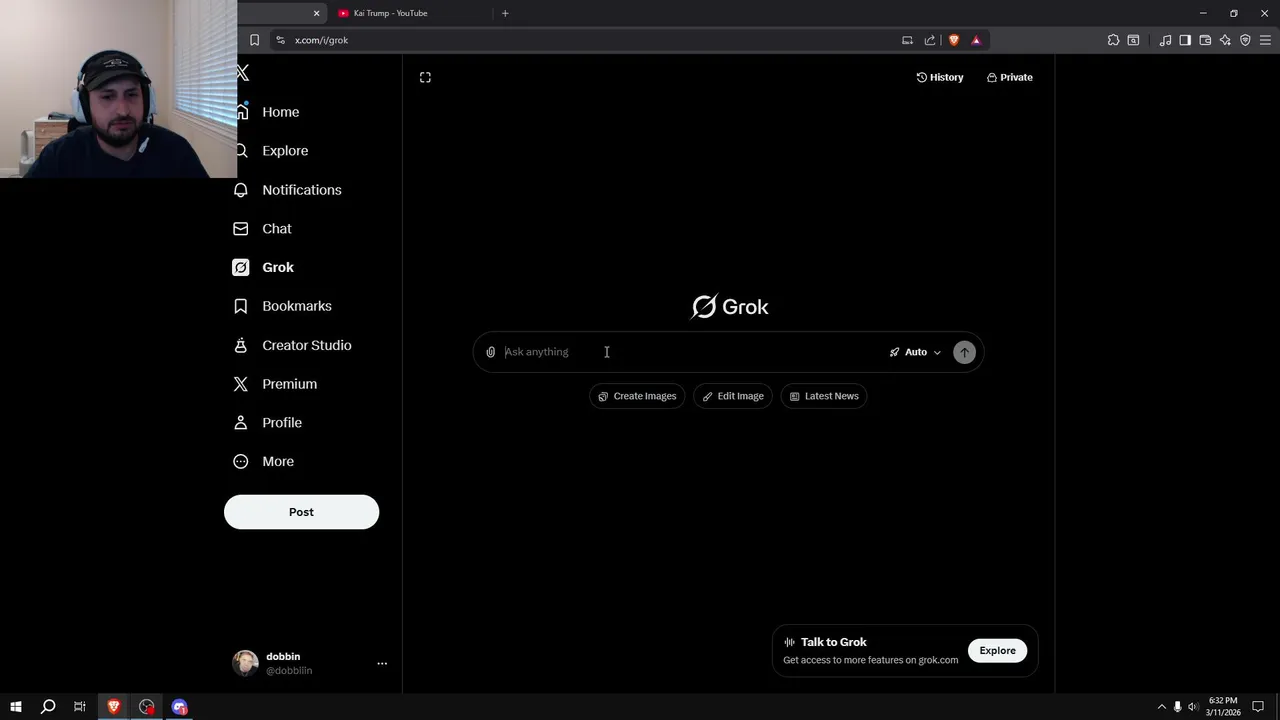Click the volume speaker tray icon
This screenshot has width=1280, height=720.
[x=1193, y=707]
